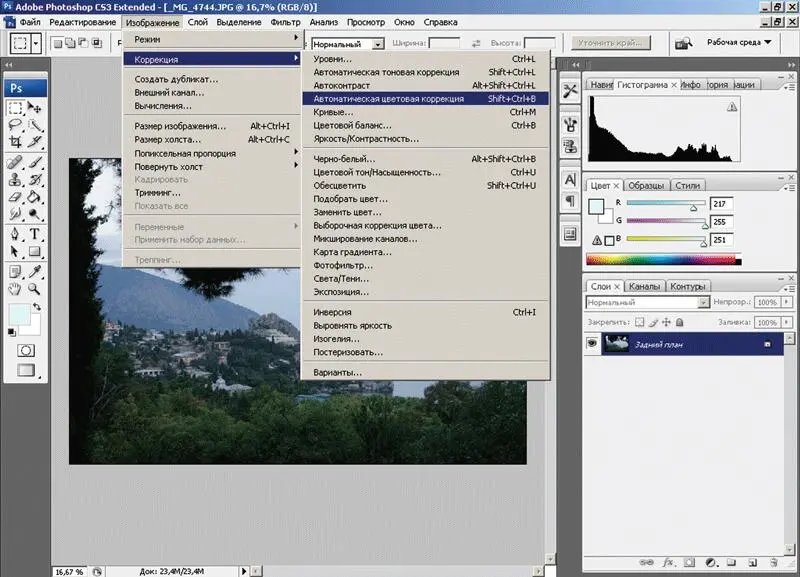Select the Rectangle shape tool
Screen dimensions: 800x577
[x=35, y=252]
